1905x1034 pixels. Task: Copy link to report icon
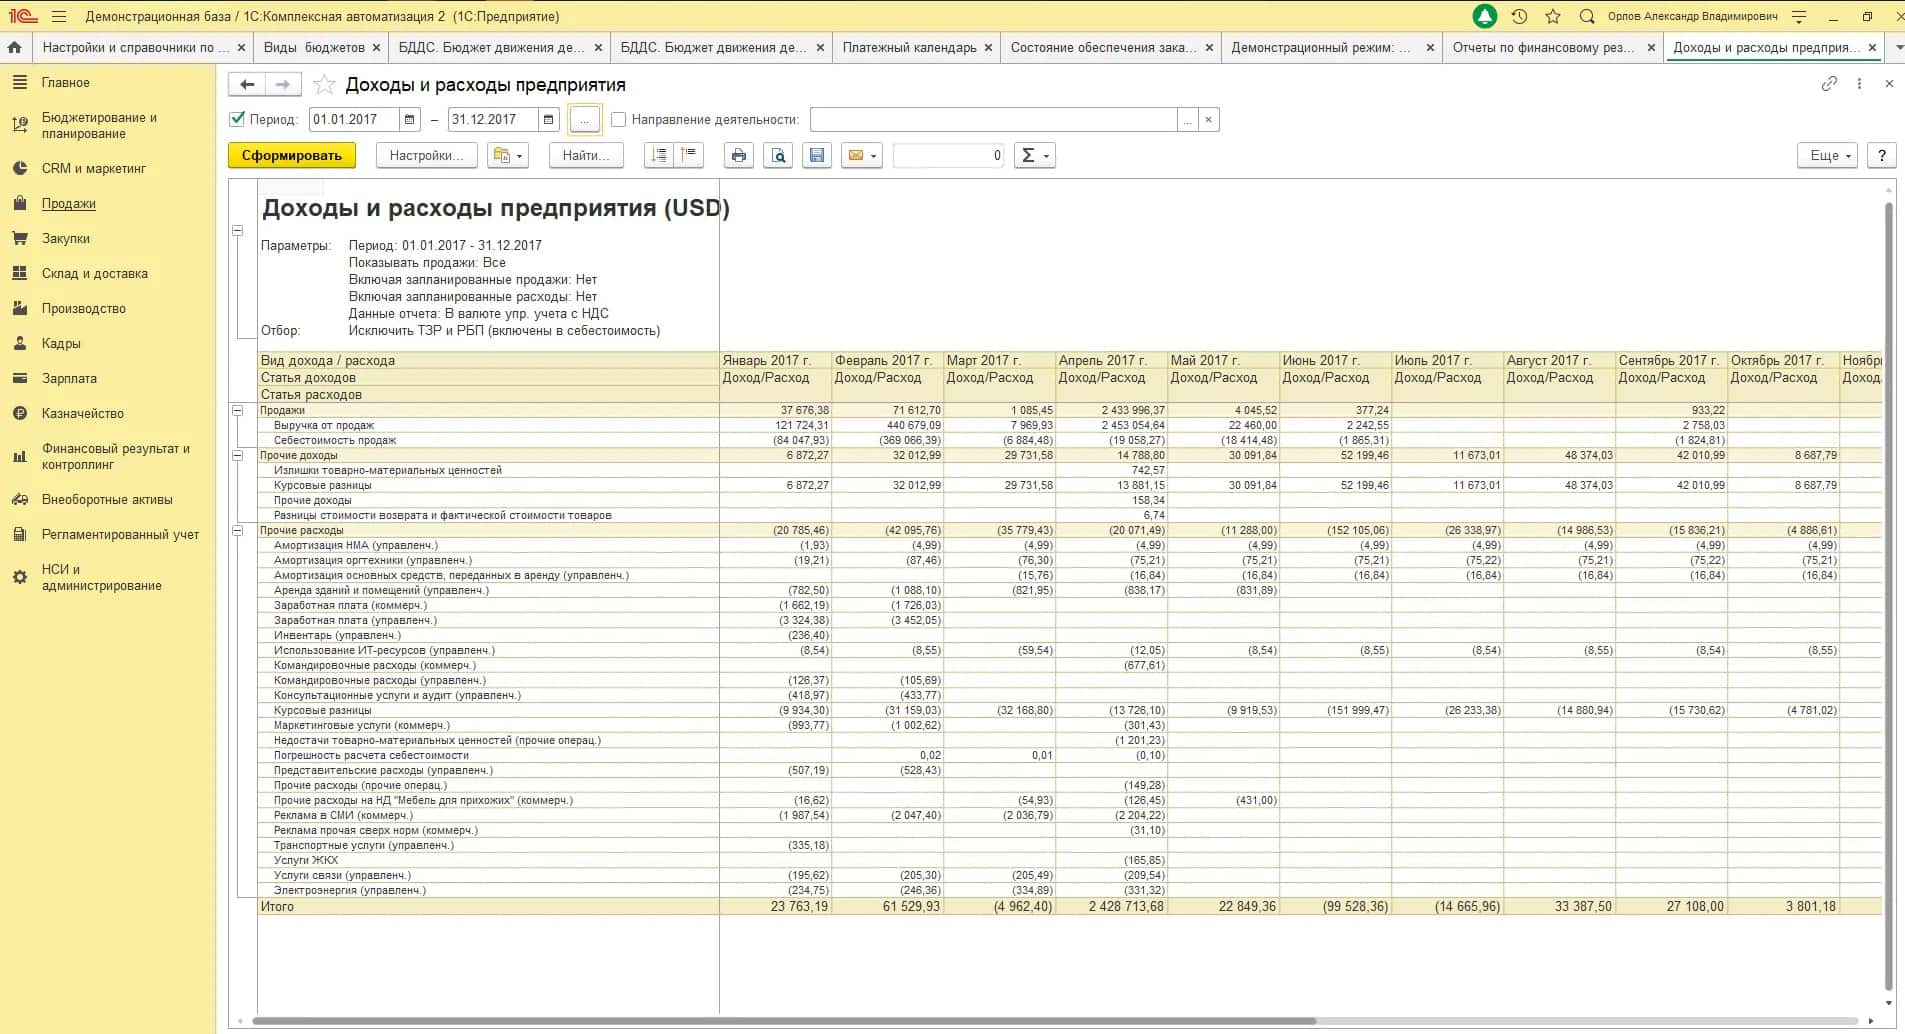point(1829,84)
